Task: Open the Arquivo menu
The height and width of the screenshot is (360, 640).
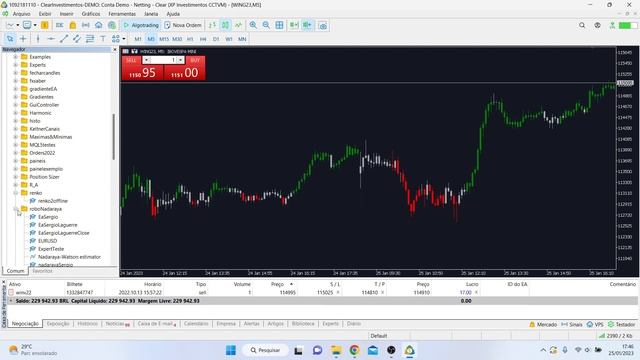Action: [21, 14]
